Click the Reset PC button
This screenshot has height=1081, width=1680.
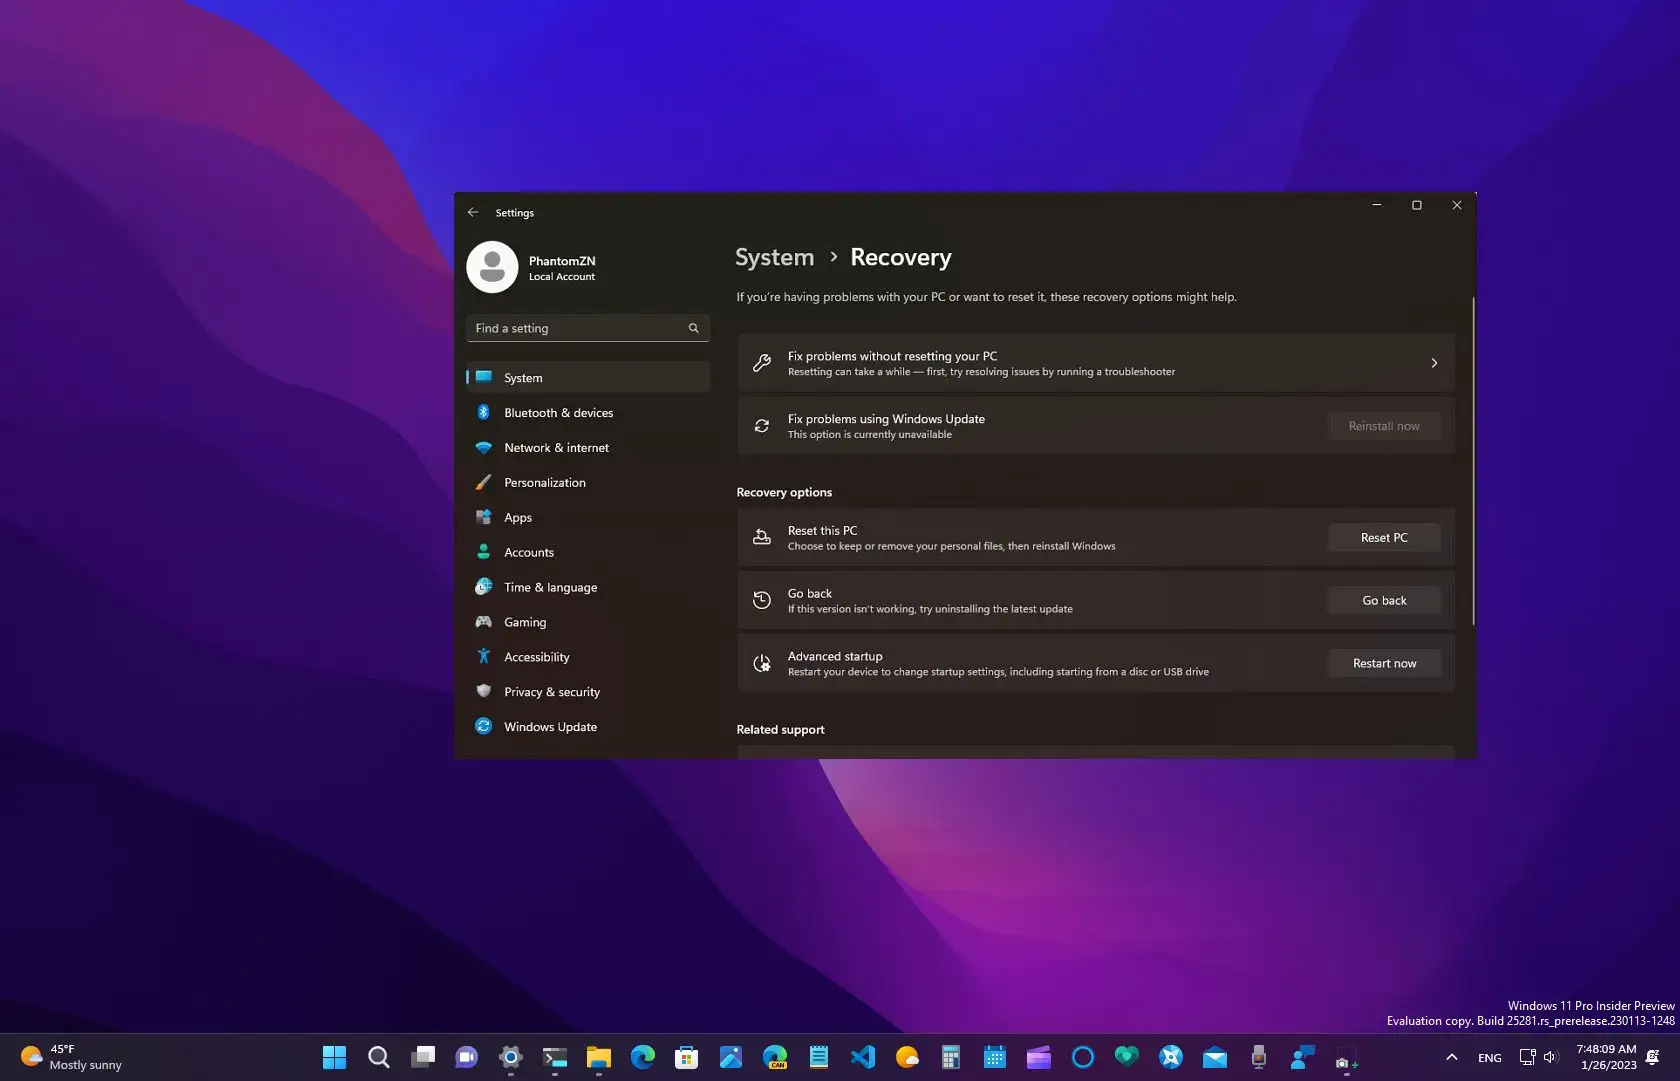click(x=1384, y=537)
